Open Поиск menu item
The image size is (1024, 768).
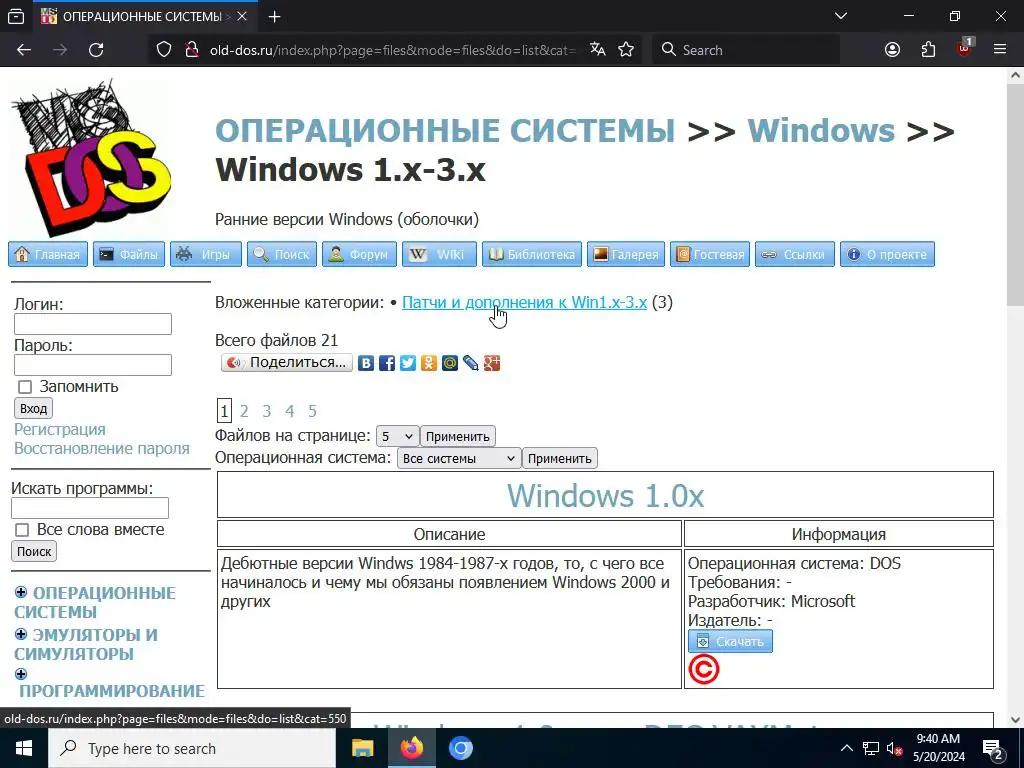pyautogui.click(x=282, y=254)
